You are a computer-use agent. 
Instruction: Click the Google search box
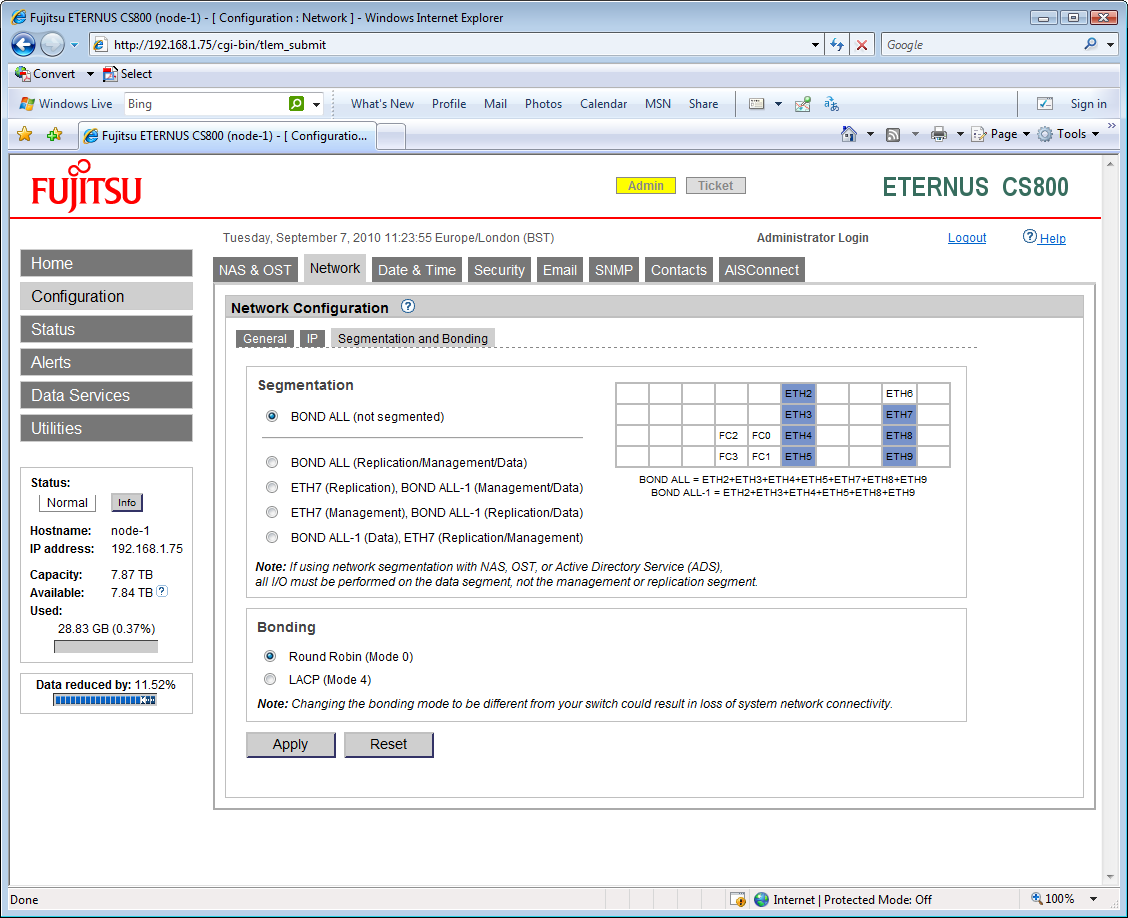click(982, 45)
